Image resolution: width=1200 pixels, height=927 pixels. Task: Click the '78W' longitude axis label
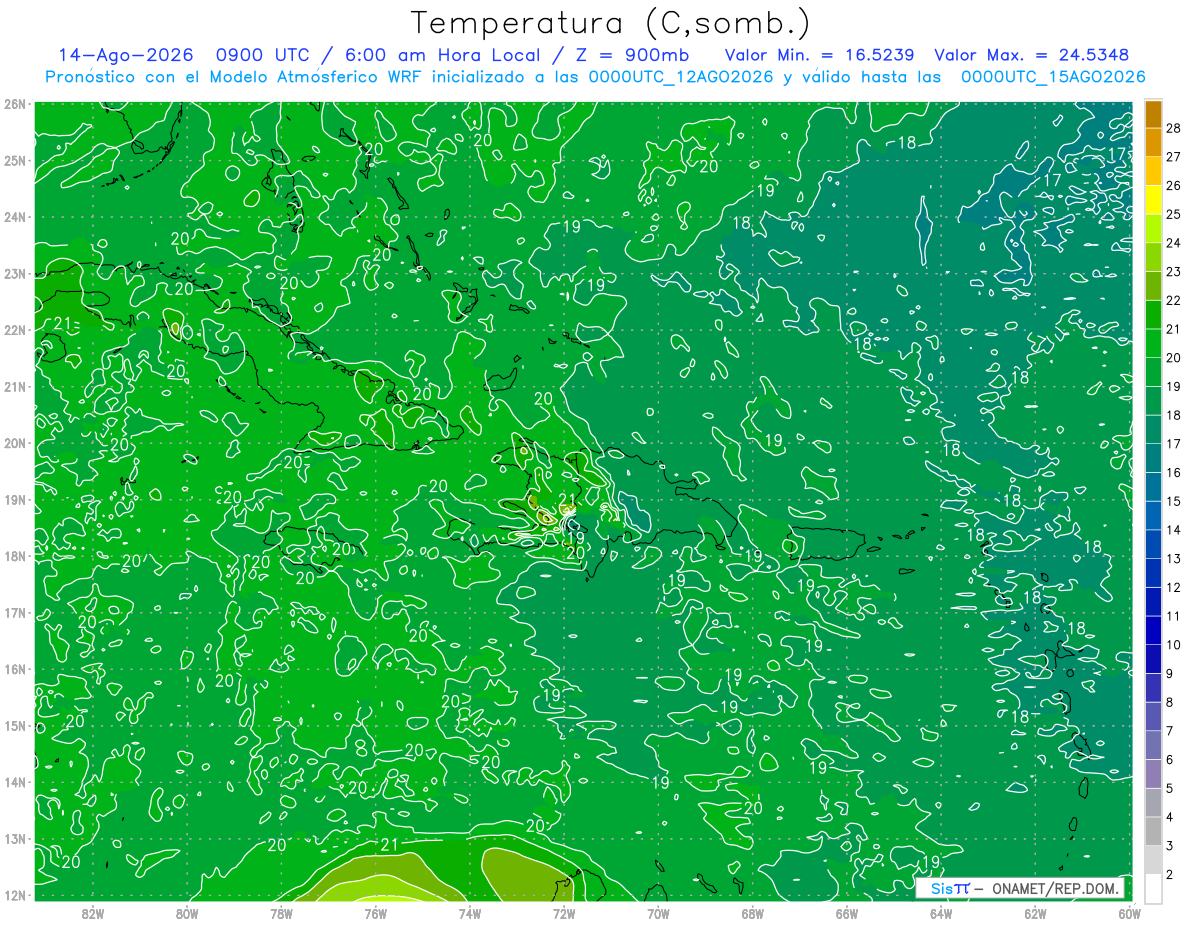click(281, 913)
